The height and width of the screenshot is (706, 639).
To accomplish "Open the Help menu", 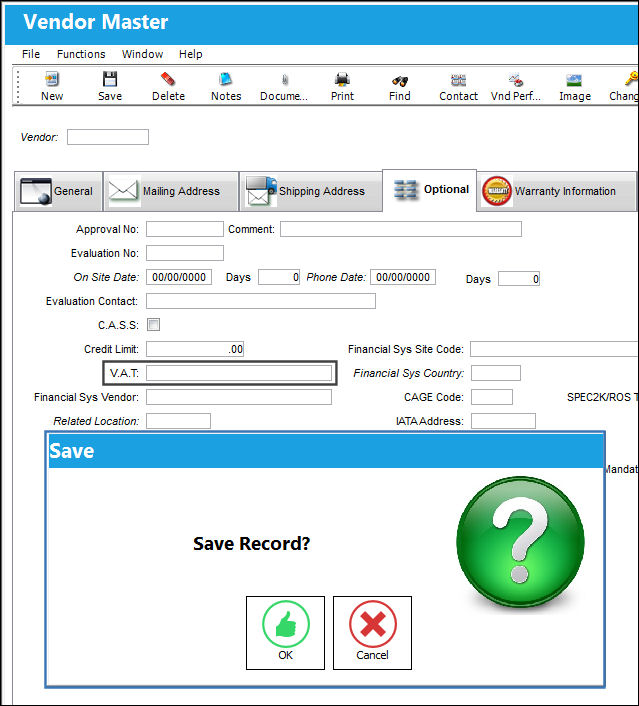I will 190,54.
